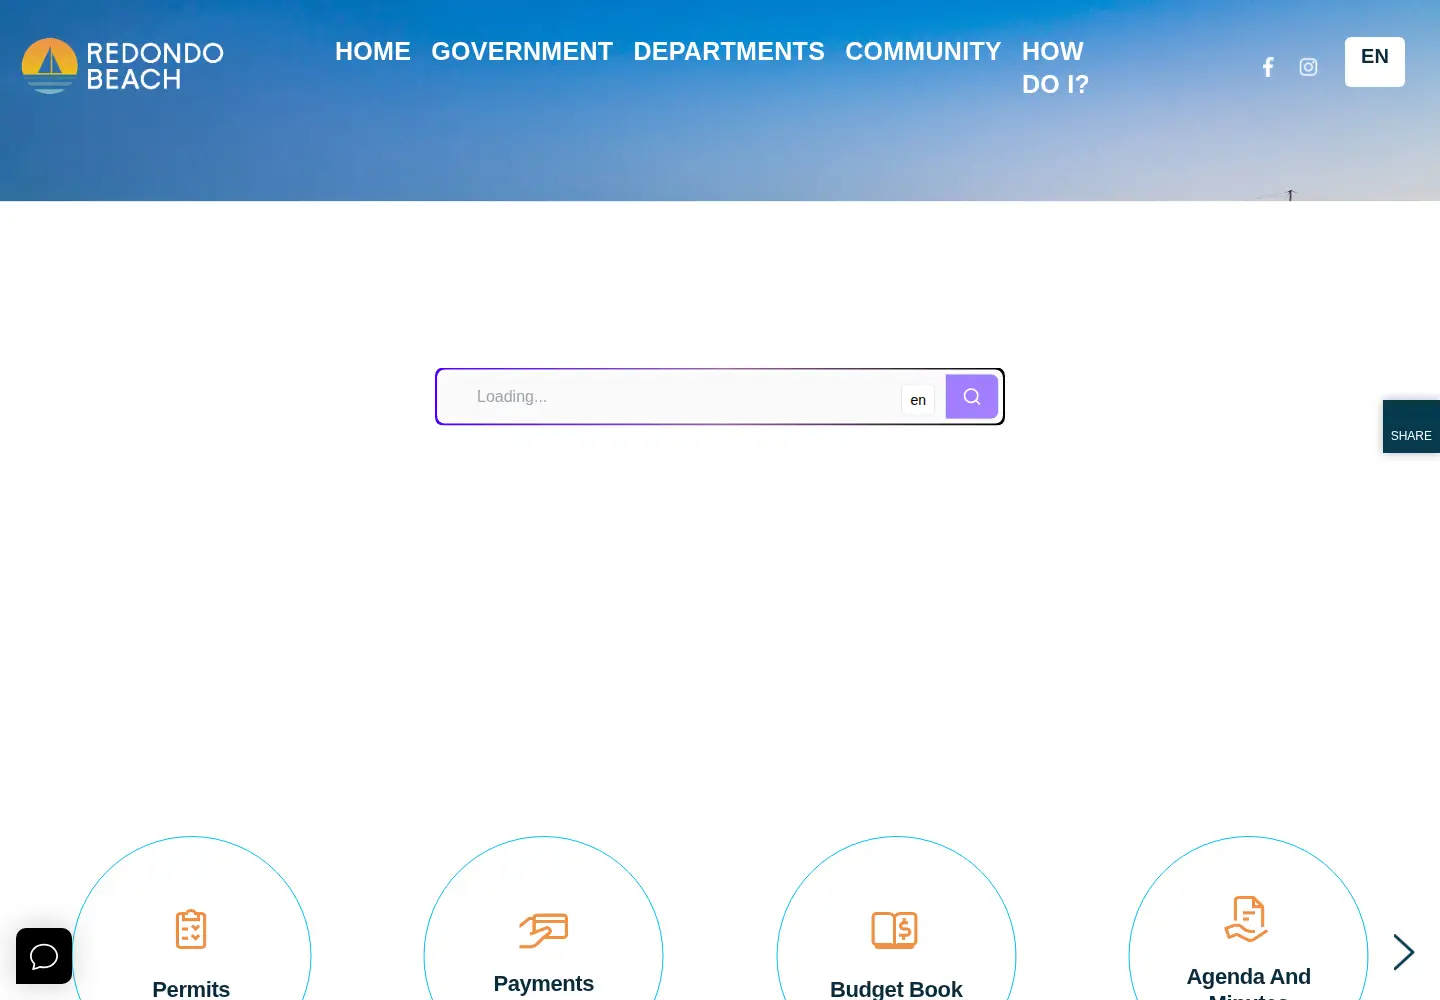Open the GOVERNMENT menu
The width and height of the screenshot is (1440, 1000).
click(522, 51)
